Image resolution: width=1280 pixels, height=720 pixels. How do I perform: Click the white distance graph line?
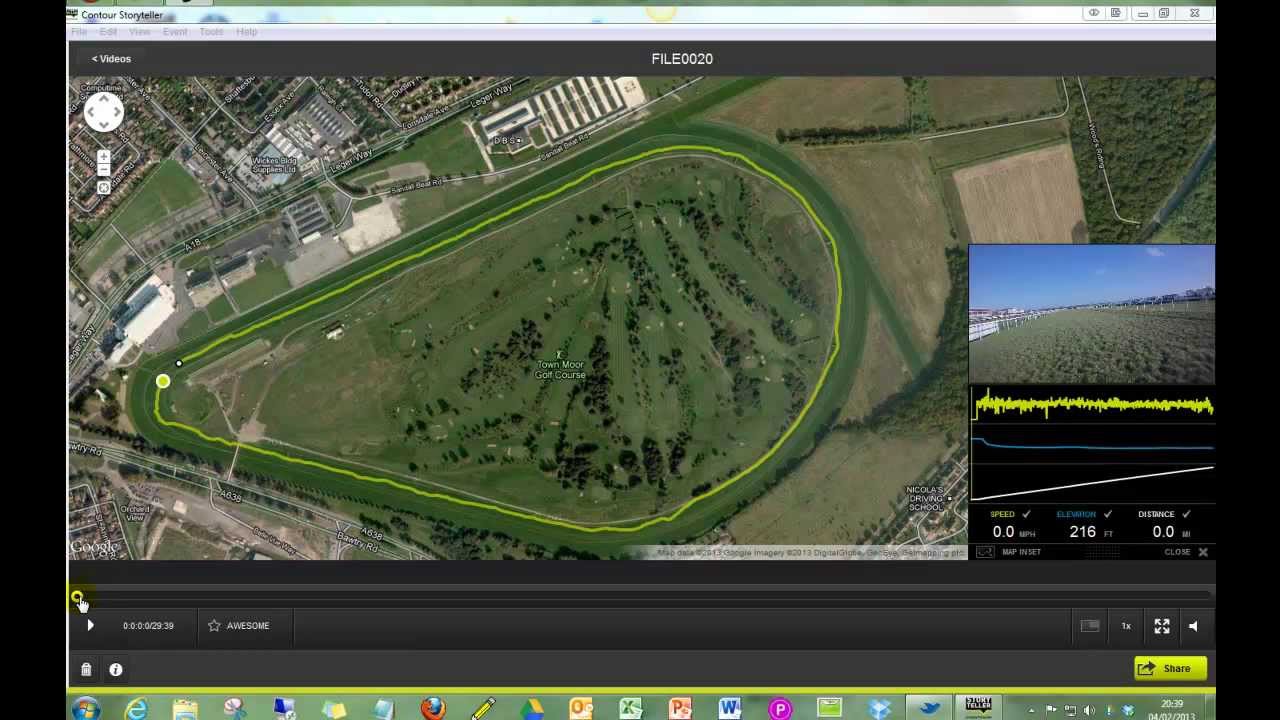coord(1093,483)
